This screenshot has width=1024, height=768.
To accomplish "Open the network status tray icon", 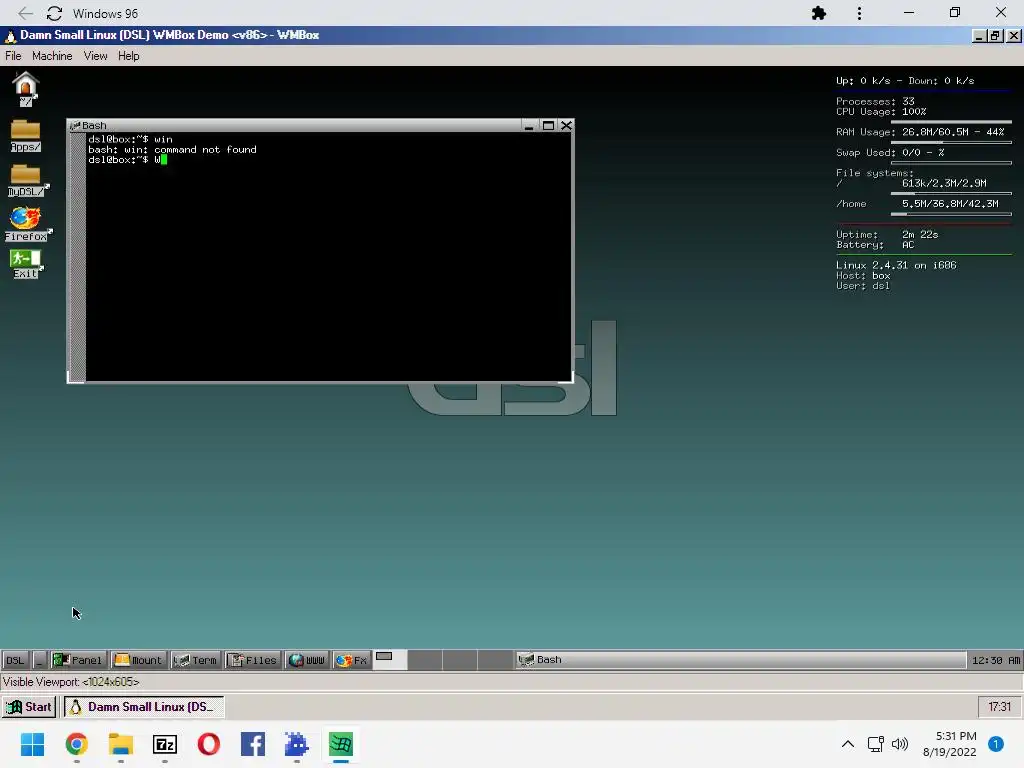I will 876,744.
